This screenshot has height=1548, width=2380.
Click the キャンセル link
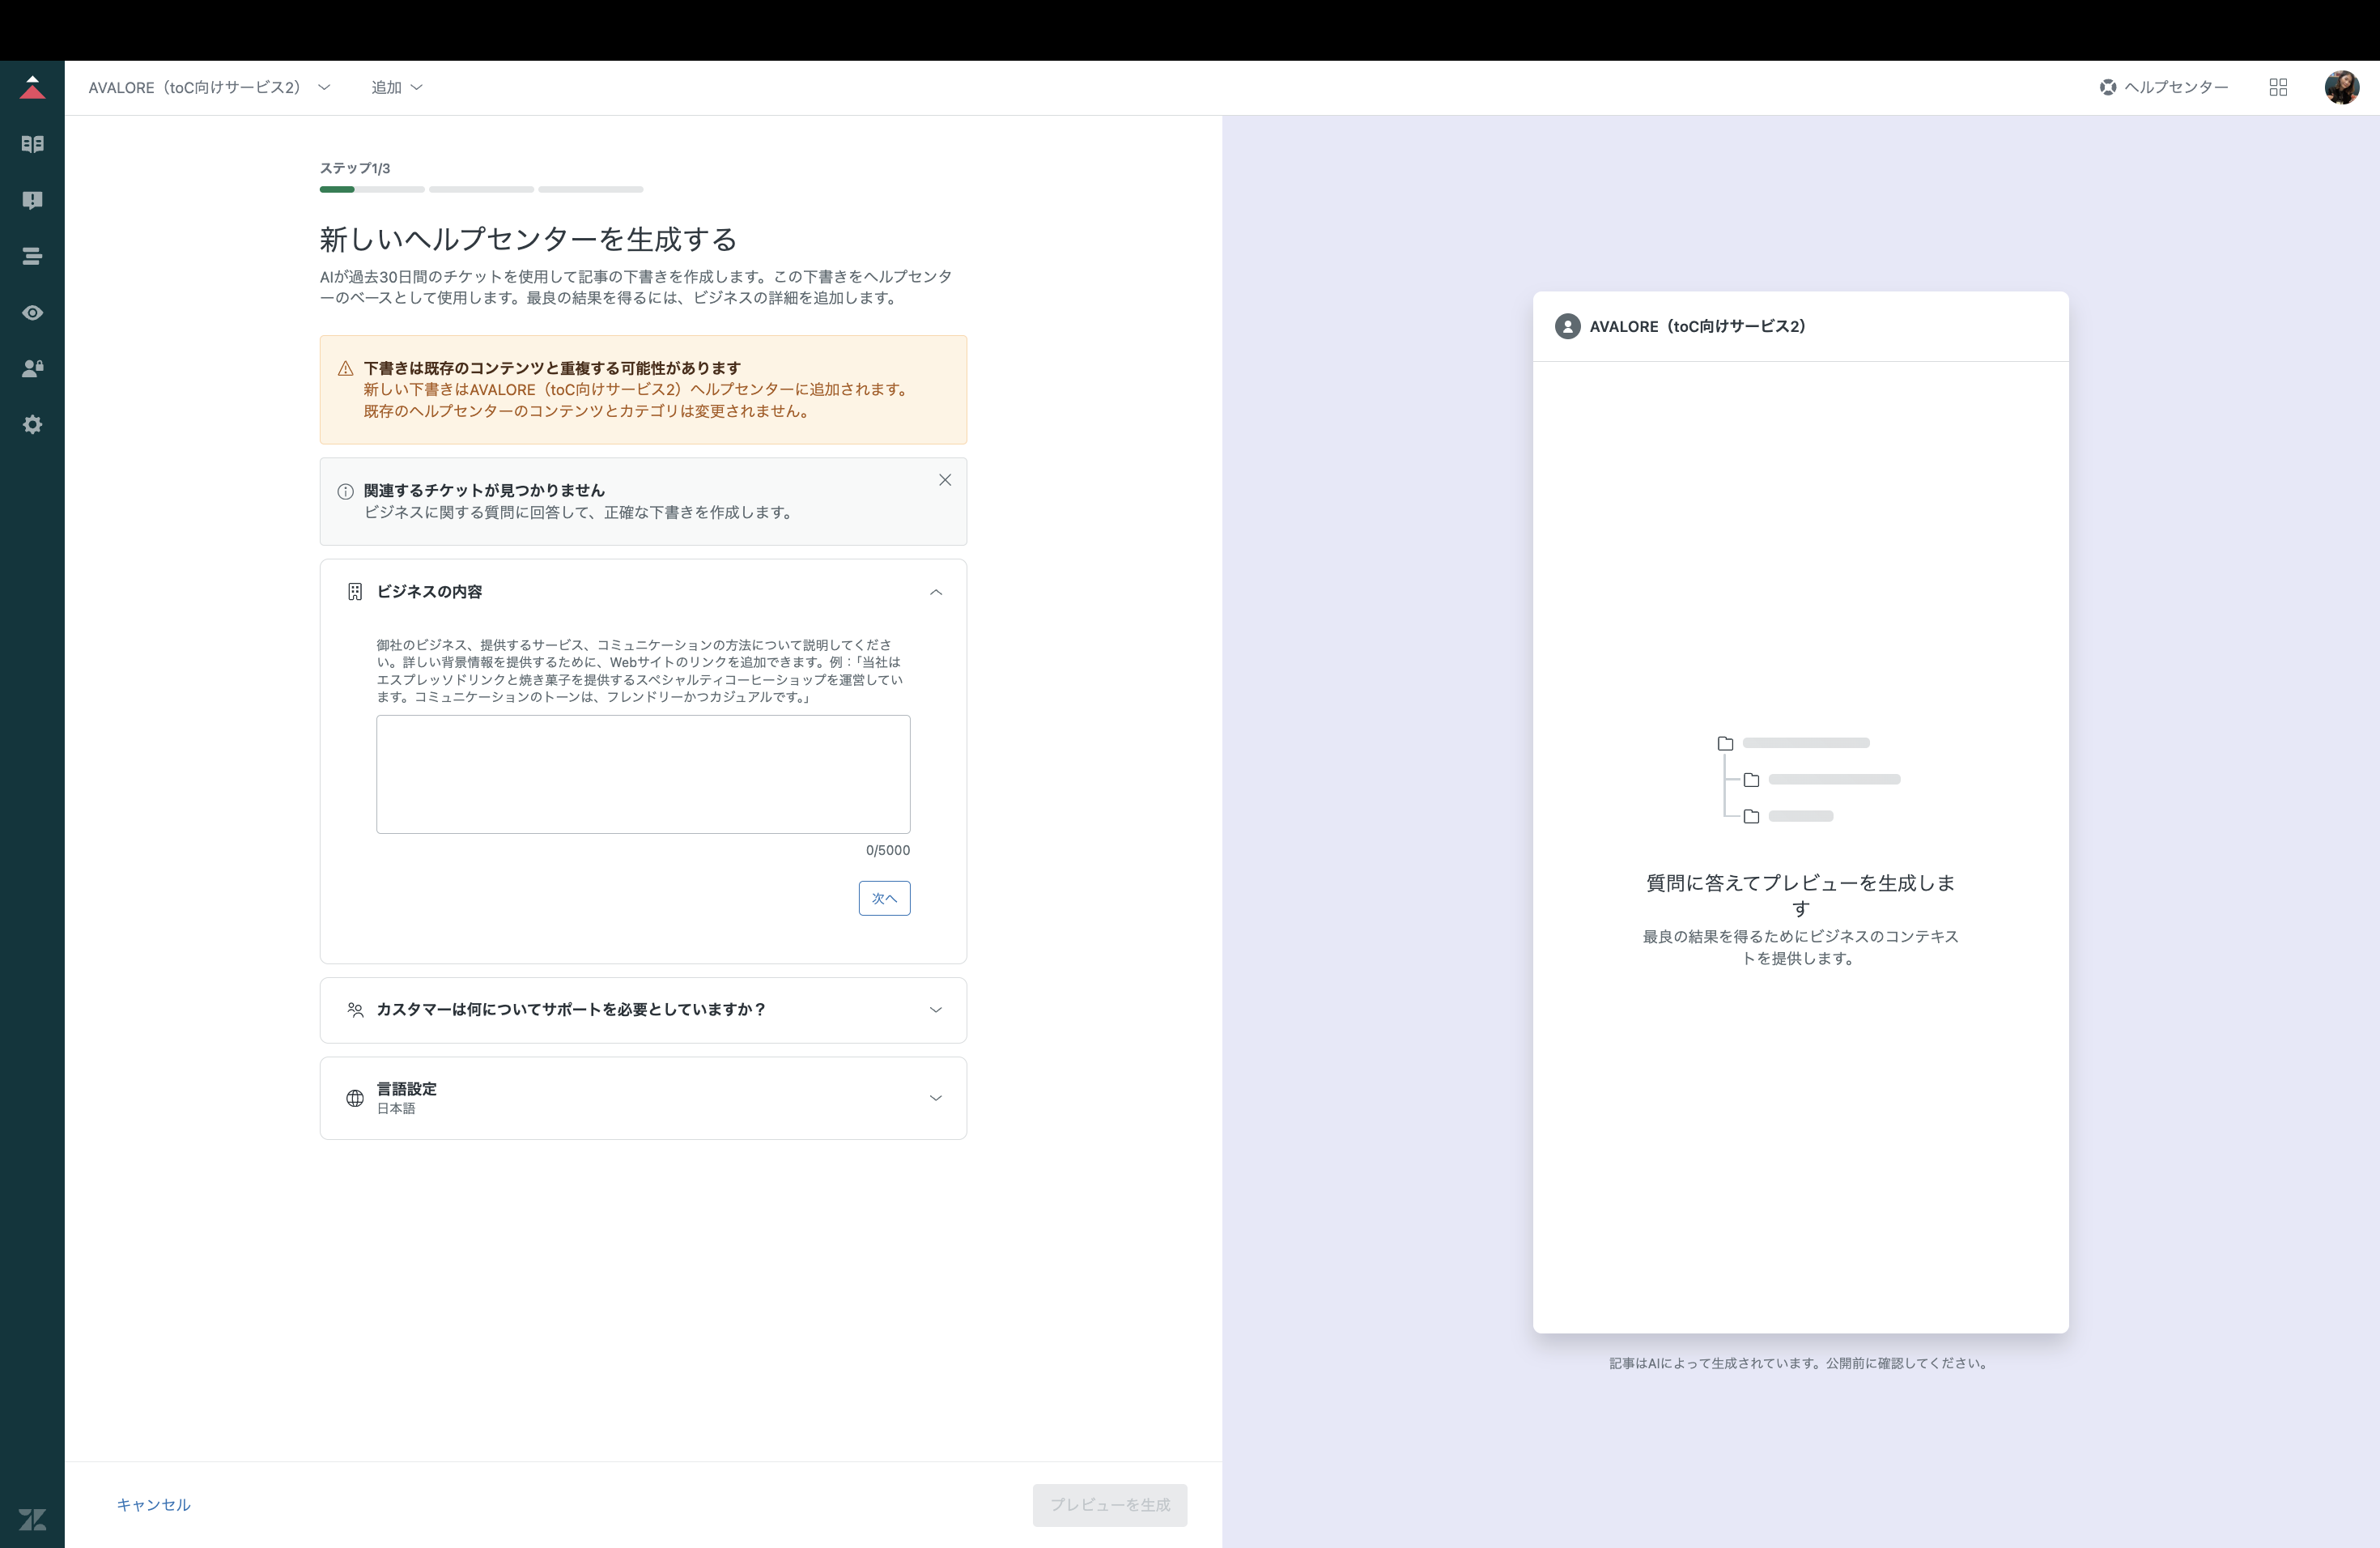tap(153, 1505)
